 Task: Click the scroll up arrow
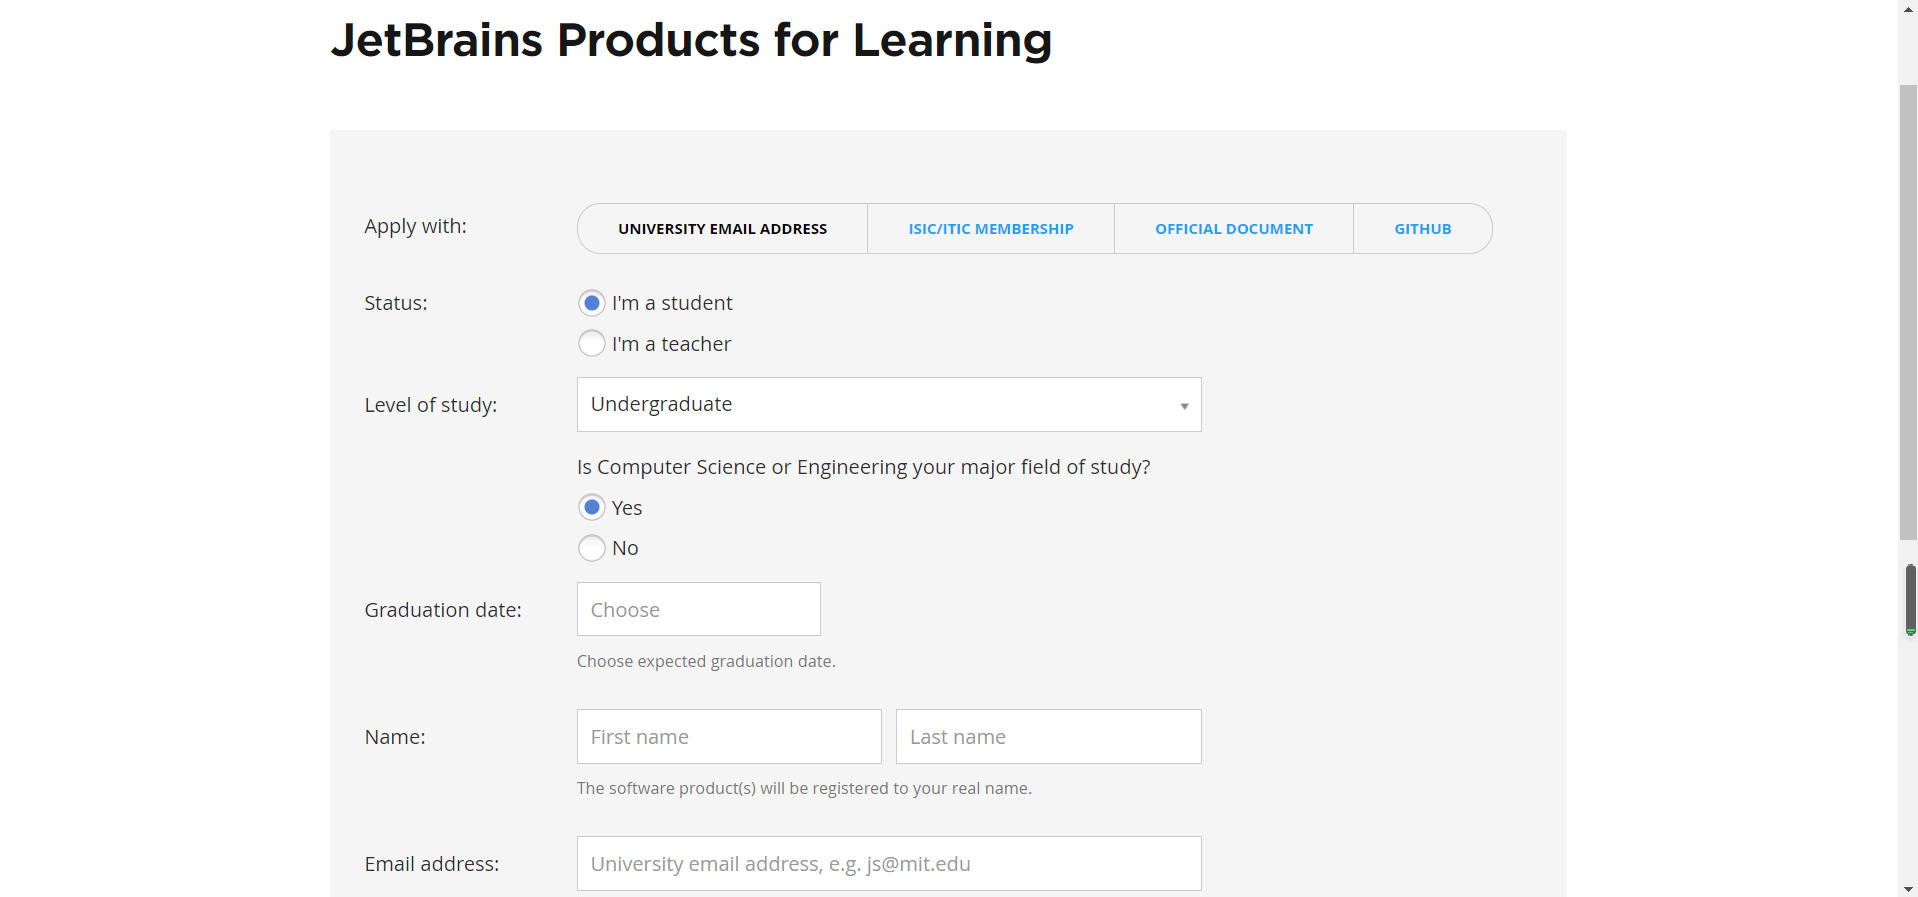click(x=1908, y=9)
